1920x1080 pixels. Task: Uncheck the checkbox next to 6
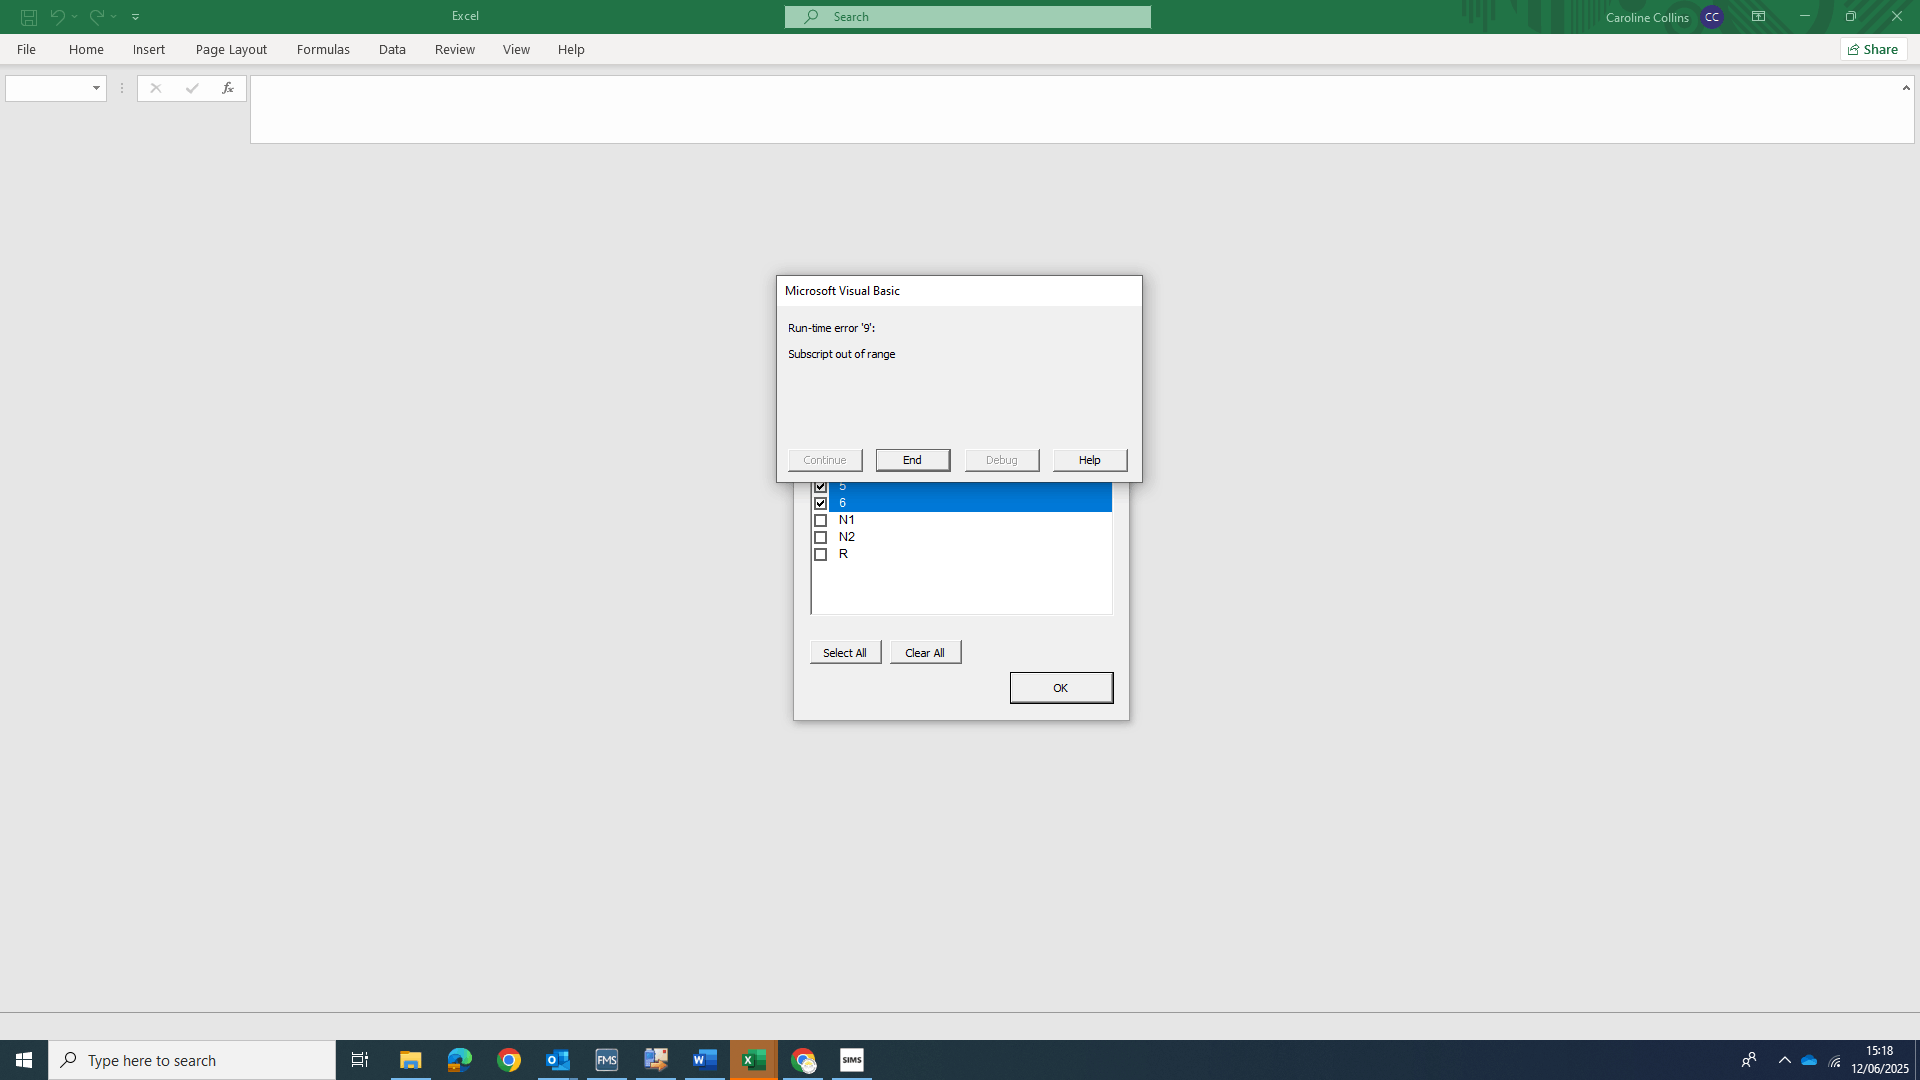pyautogui.click(x=820, y=503)
